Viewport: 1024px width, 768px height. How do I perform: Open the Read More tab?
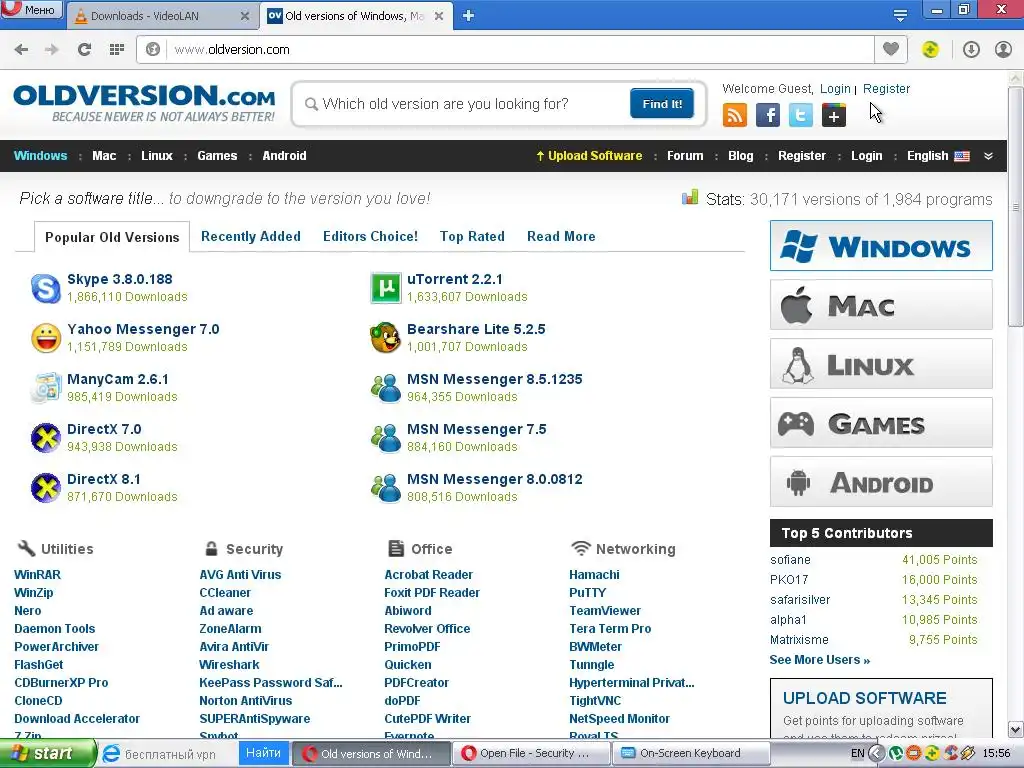561,236
